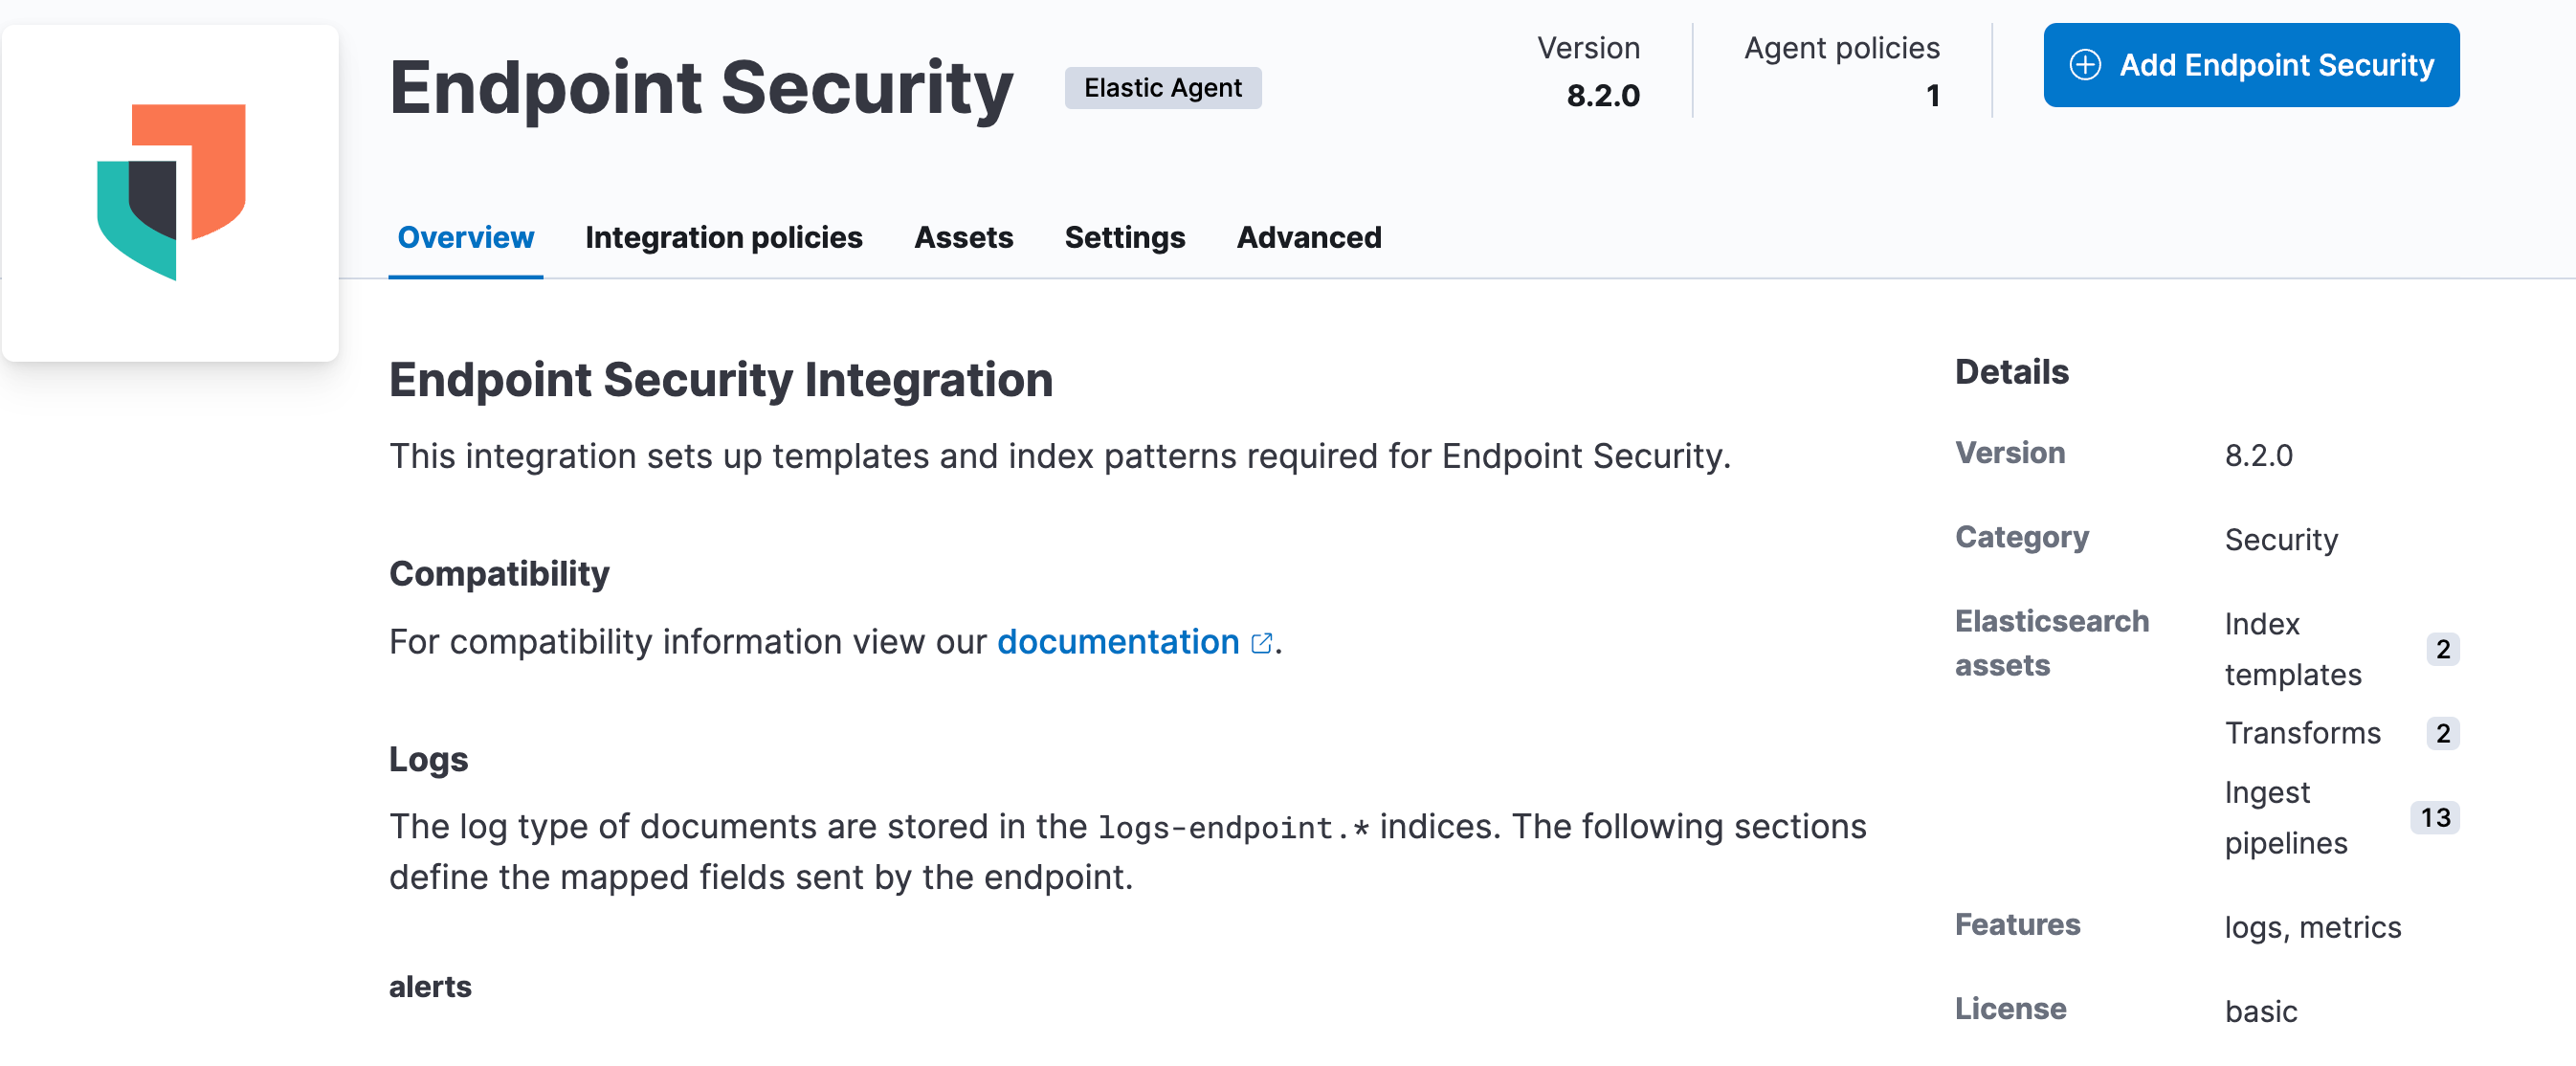Click the Details panel heading

click(x=2011, y=372)
